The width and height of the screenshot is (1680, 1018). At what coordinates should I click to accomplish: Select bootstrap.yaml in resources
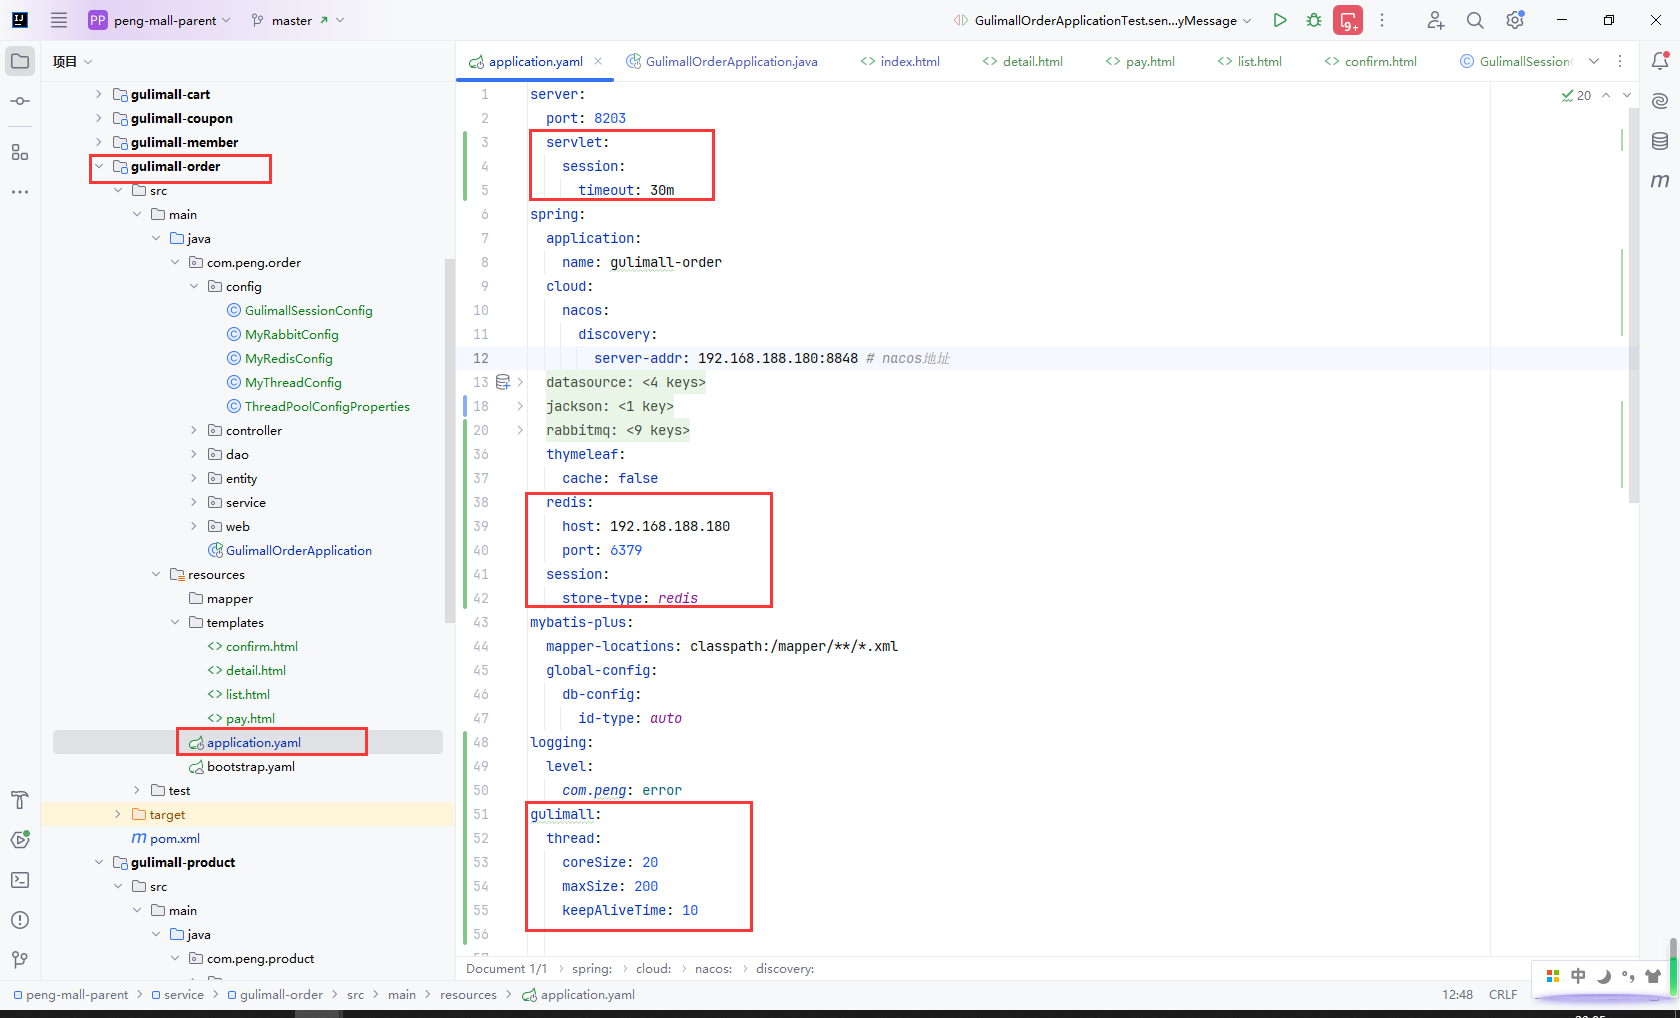pyautogui.click(x=251, y=766)
